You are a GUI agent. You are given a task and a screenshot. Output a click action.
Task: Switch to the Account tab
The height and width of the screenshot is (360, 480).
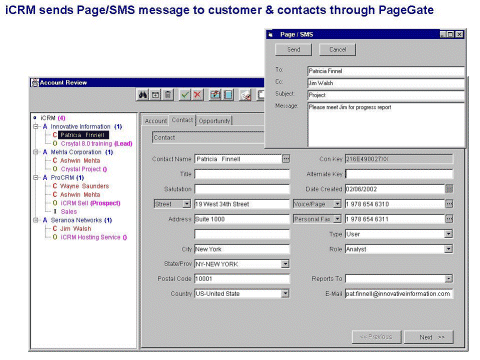pyautogui.click(x=156, y=121)
